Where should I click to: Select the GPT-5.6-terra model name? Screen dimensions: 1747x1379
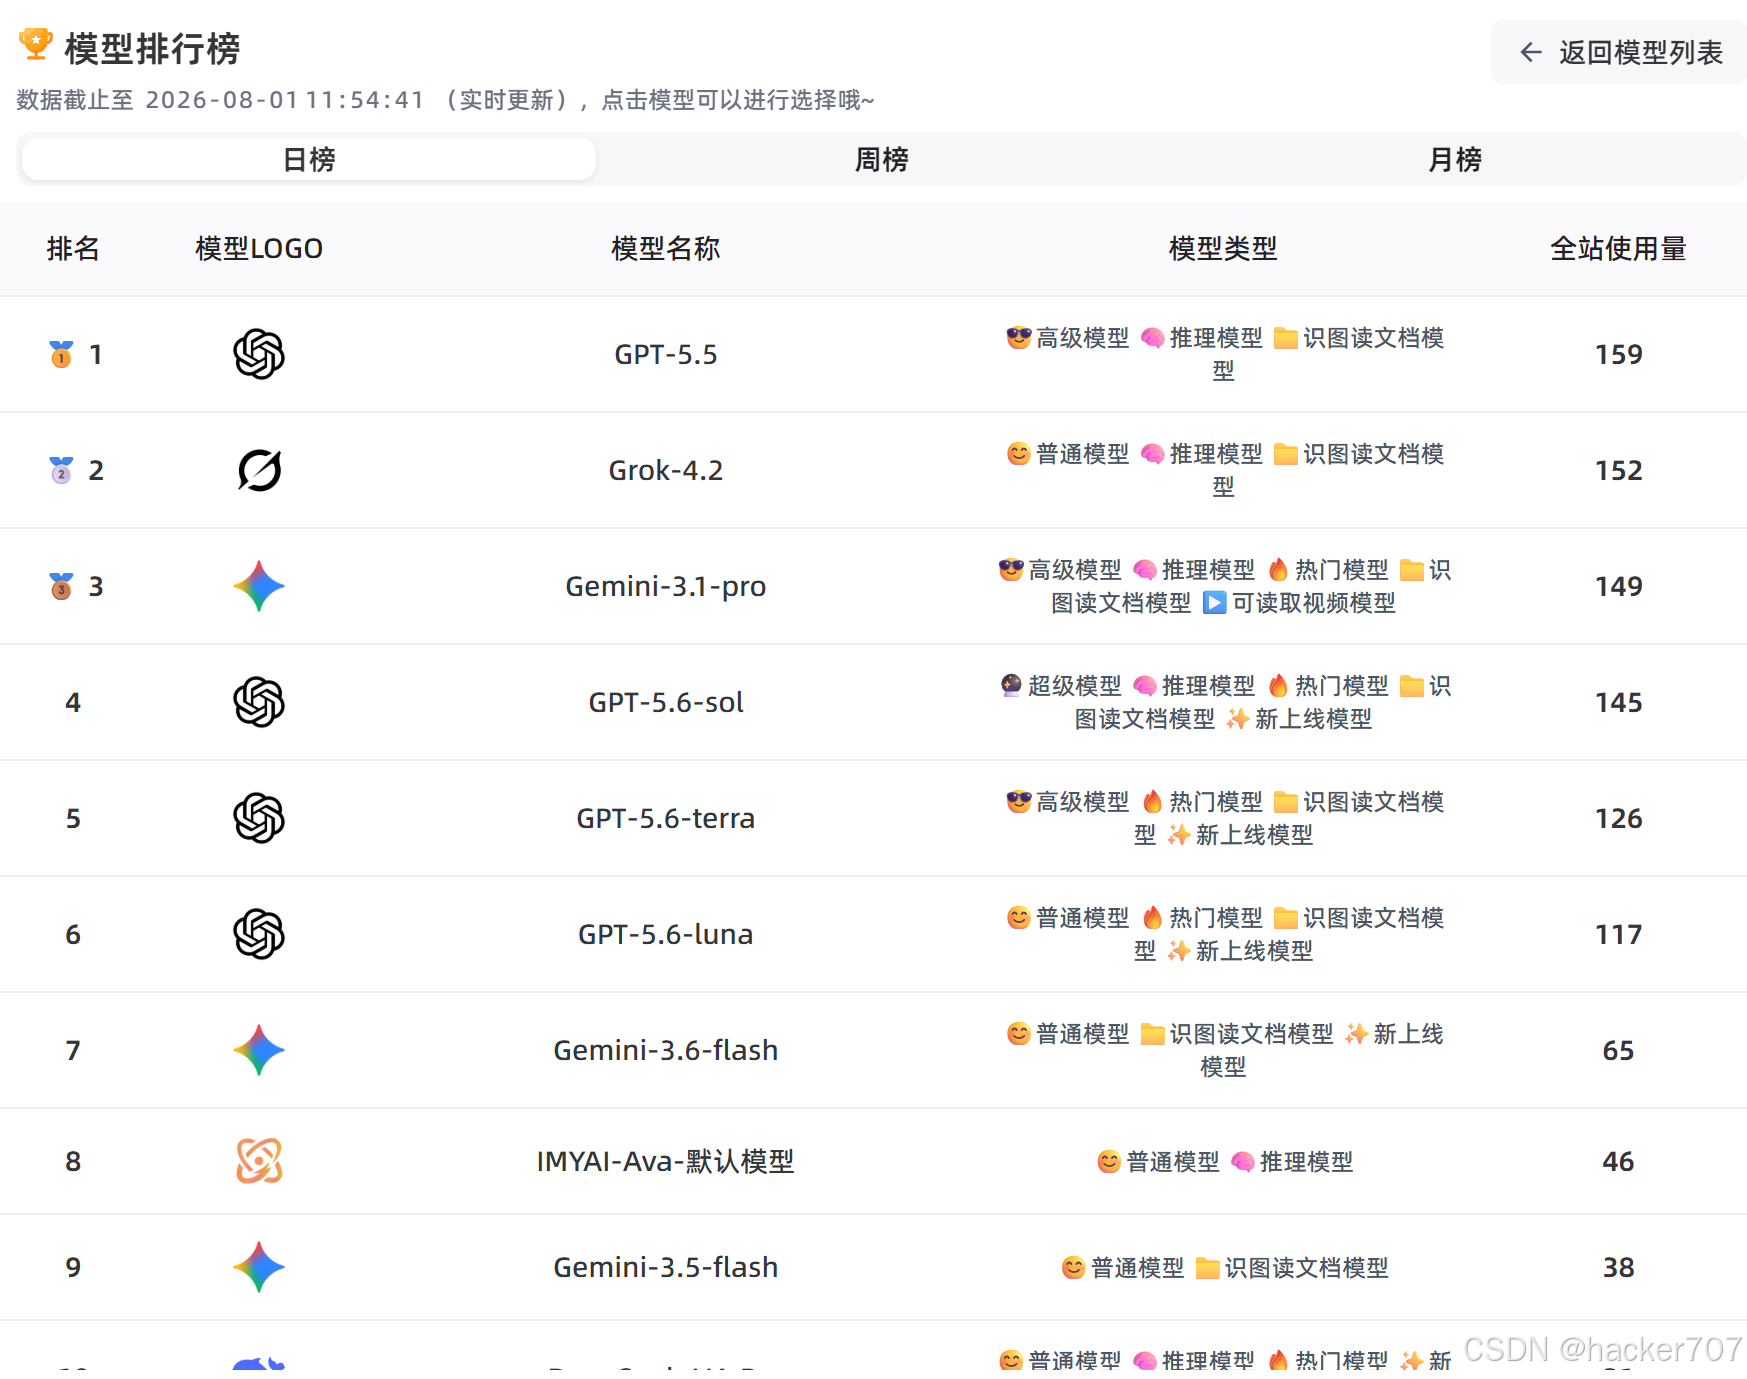666,819
